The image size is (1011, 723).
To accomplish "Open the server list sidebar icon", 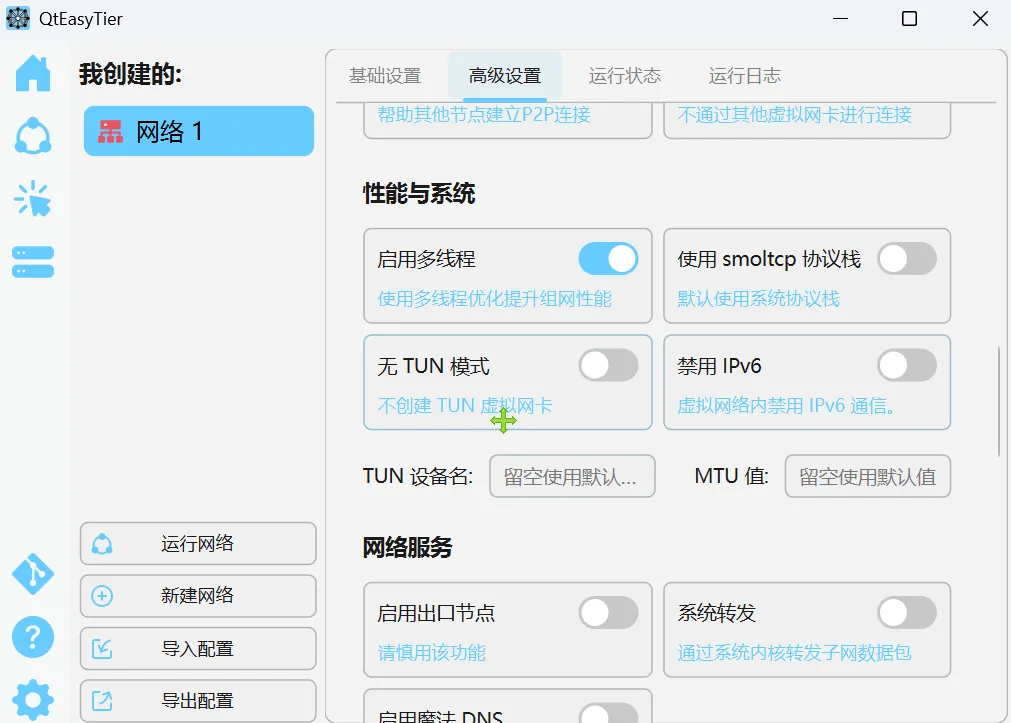I will point(33,262).
